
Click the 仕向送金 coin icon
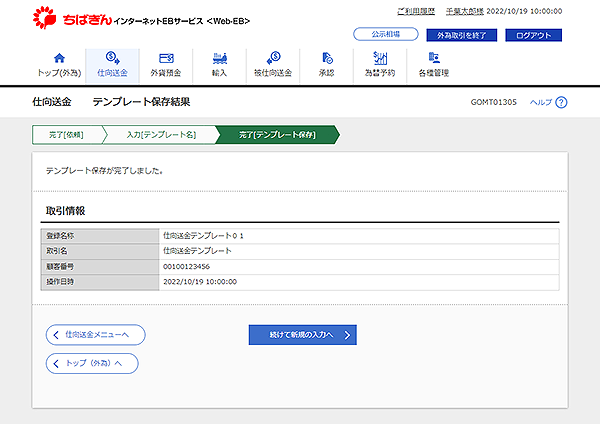pos(112,58)
